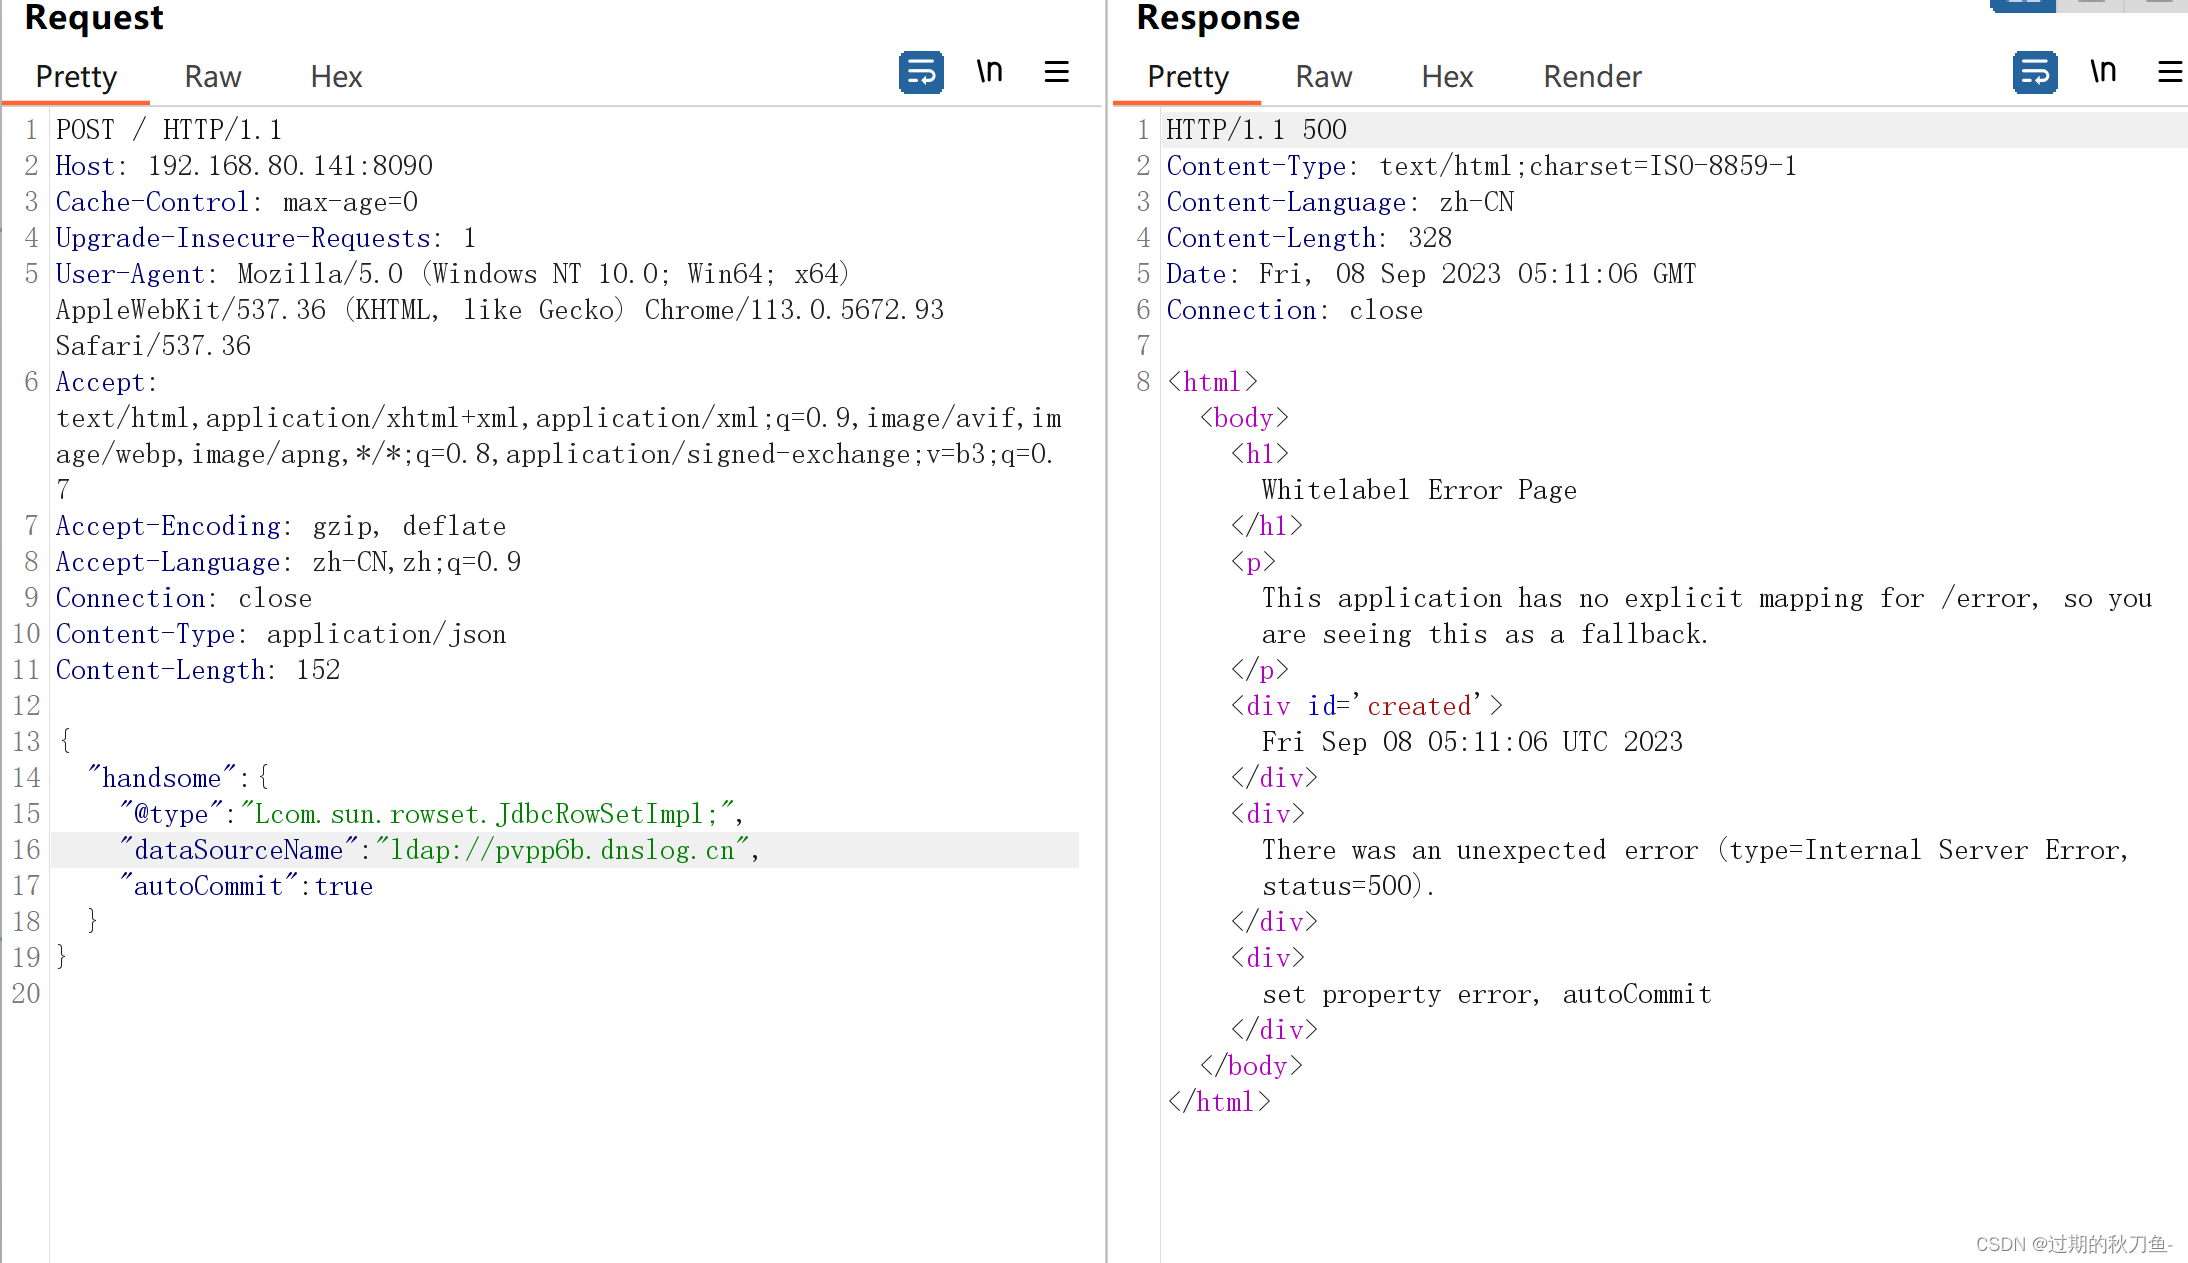
Task: Click the 'set property error, autoCommit' text
Action: point(1487,994)
